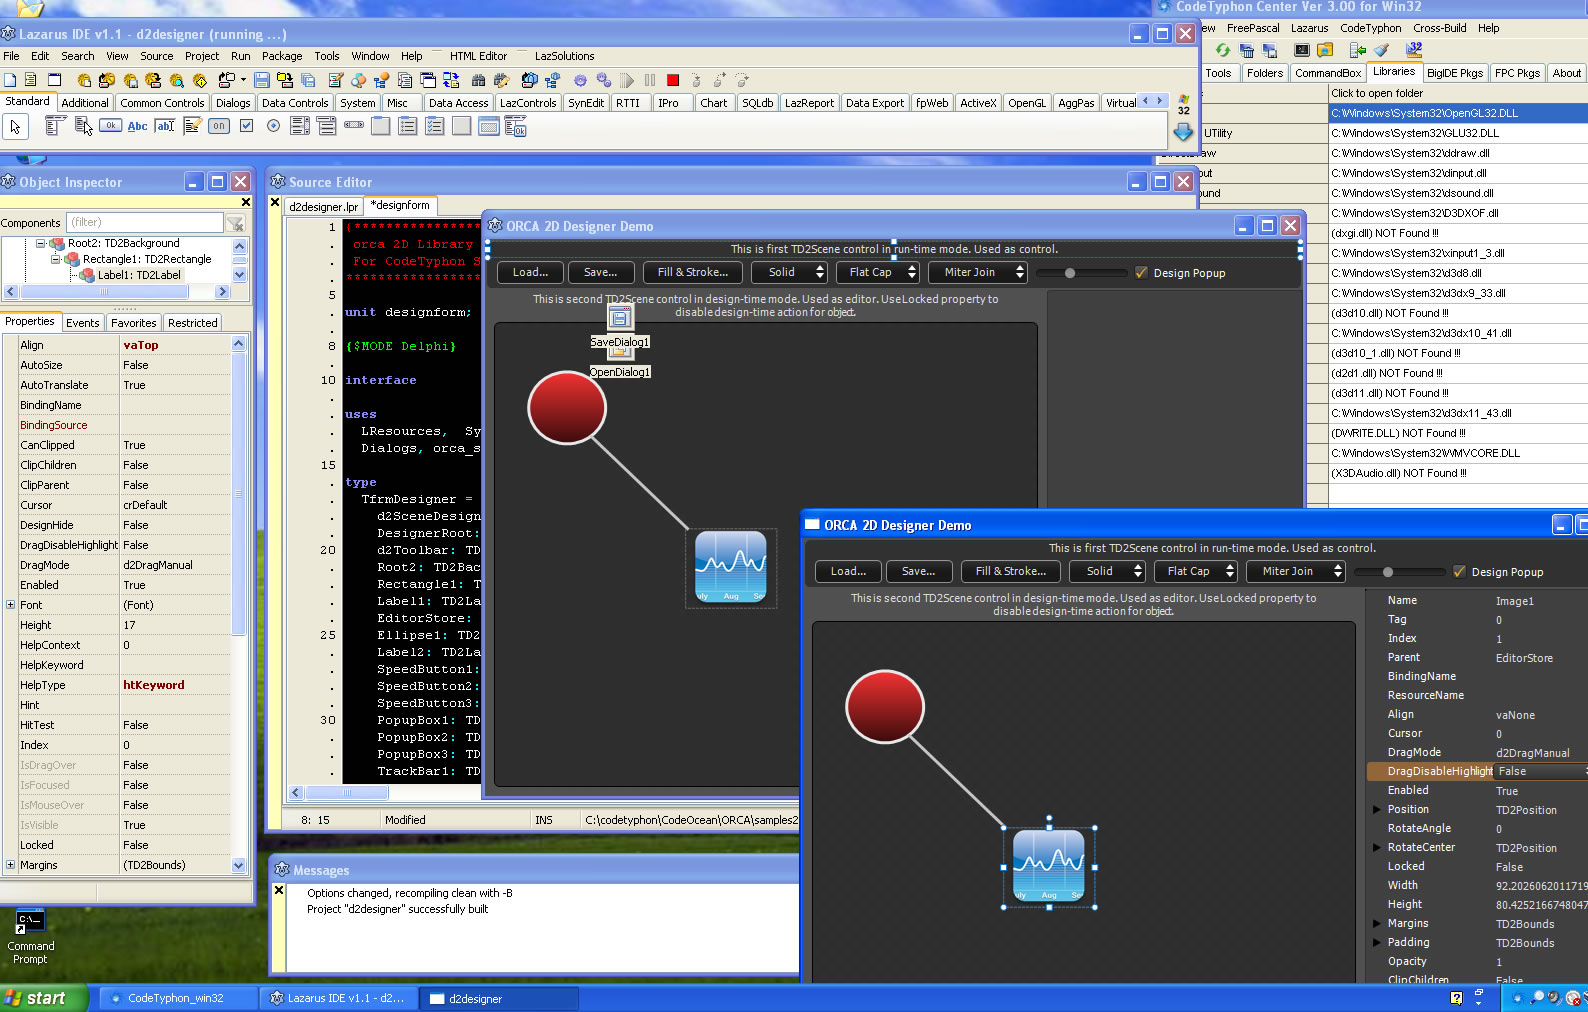Expand the Position property in demo inspector

tap(1377, 809)
